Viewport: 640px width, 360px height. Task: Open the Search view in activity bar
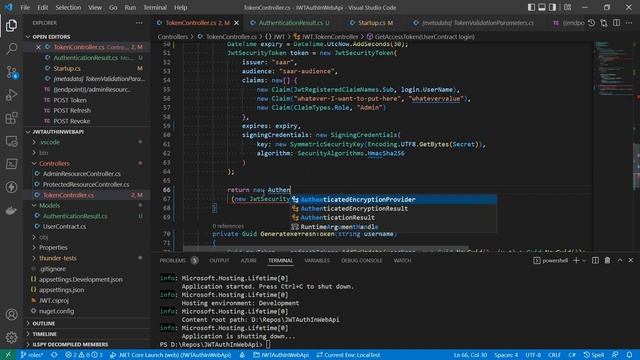11,49
